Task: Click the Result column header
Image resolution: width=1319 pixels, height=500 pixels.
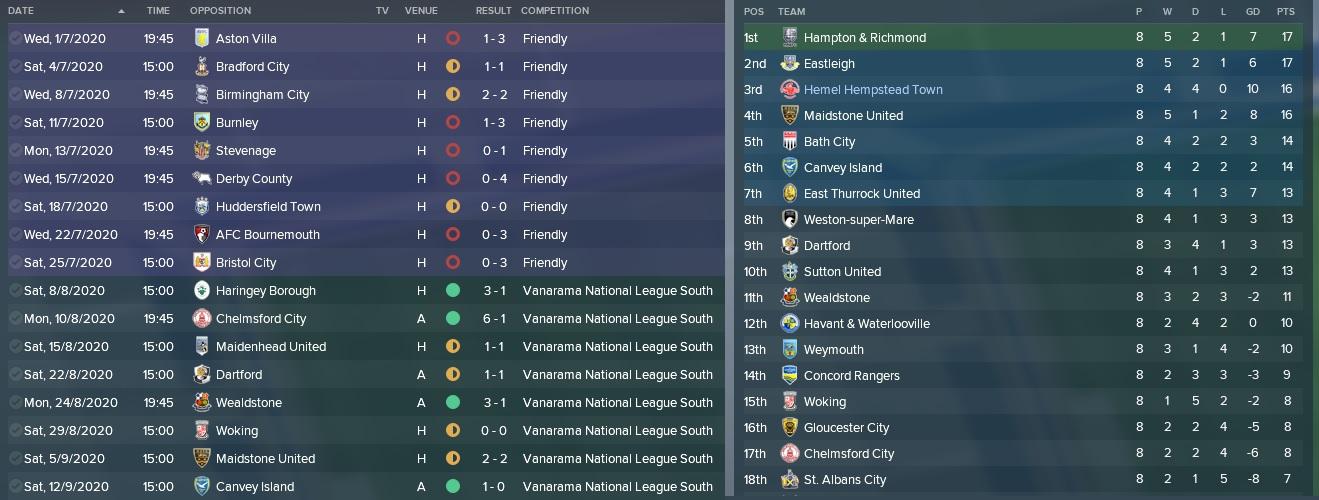Action: click(x=493, y=11)
